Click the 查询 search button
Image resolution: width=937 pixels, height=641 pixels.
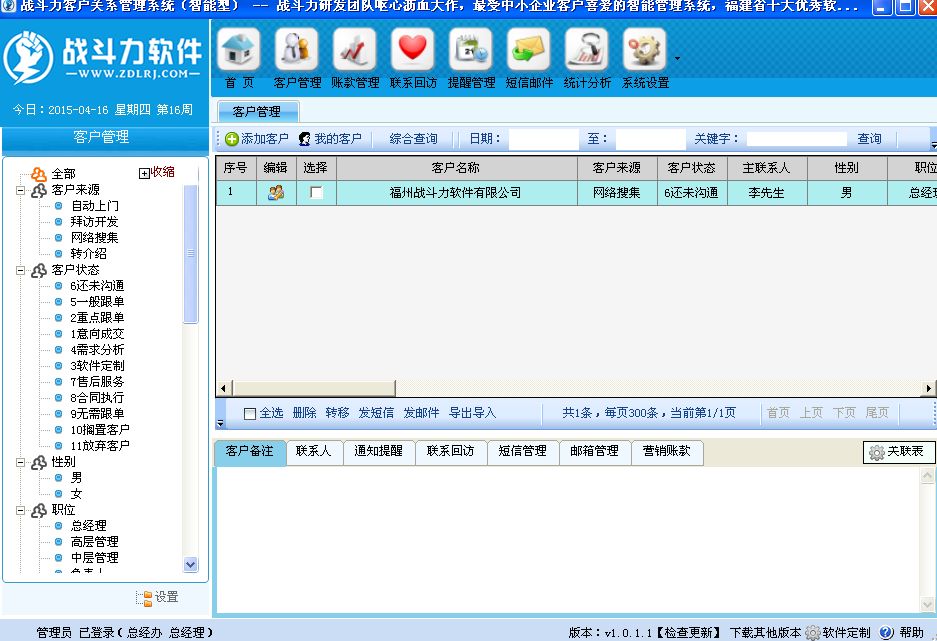869,139
